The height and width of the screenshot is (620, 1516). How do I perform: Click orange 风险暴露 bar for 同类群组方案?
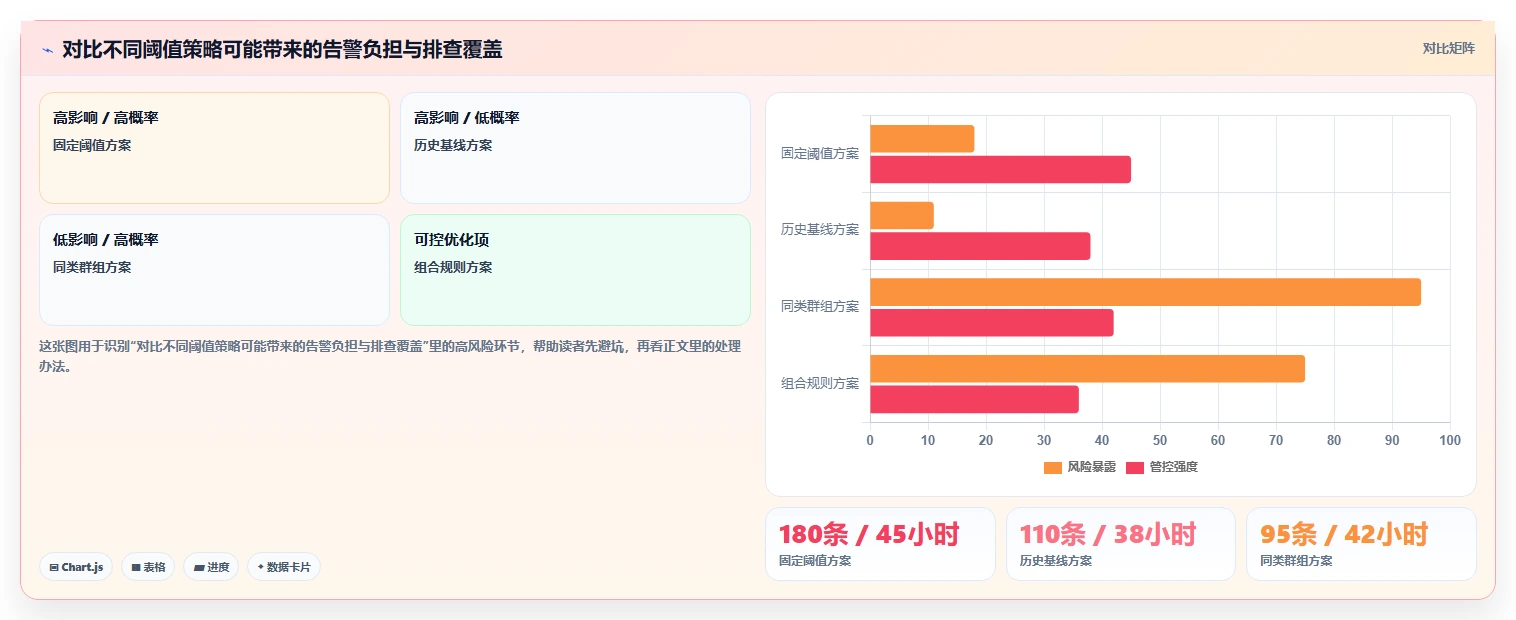[1145, 292]
